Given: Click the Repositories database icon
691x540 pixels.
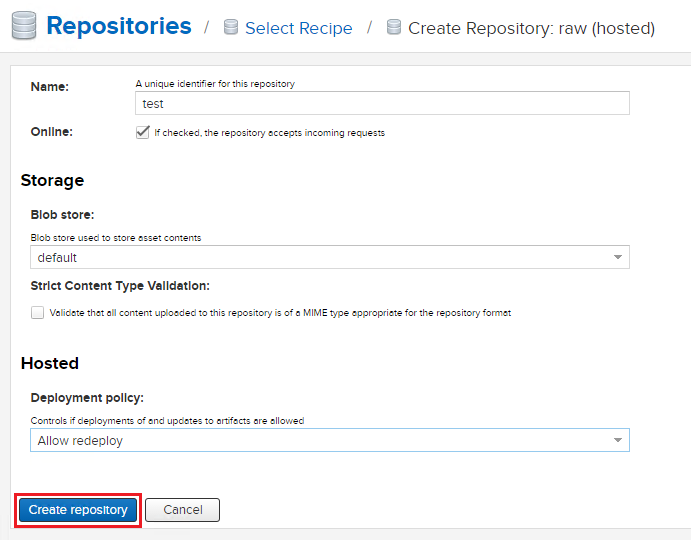Looking at the screenshot, I should pyautogui.click(x=24, y=25).
